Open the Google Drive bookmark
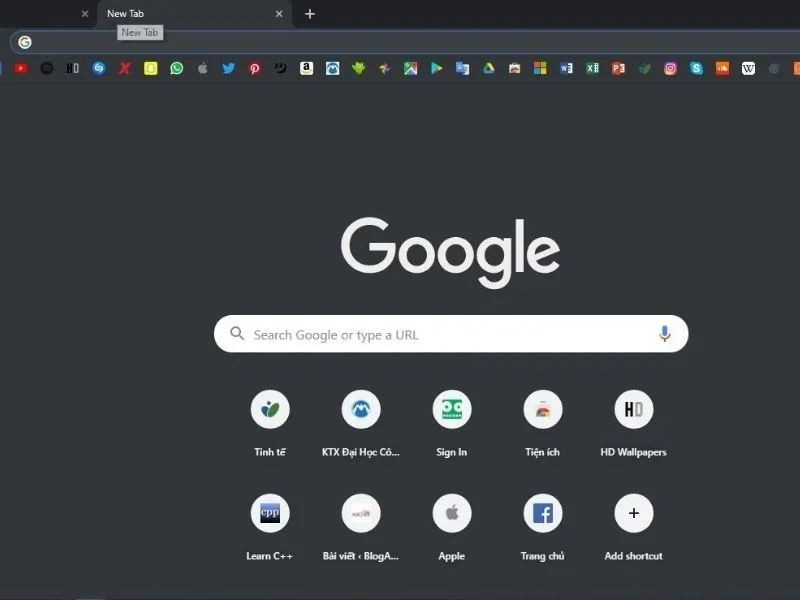 [x=488, y=68]
